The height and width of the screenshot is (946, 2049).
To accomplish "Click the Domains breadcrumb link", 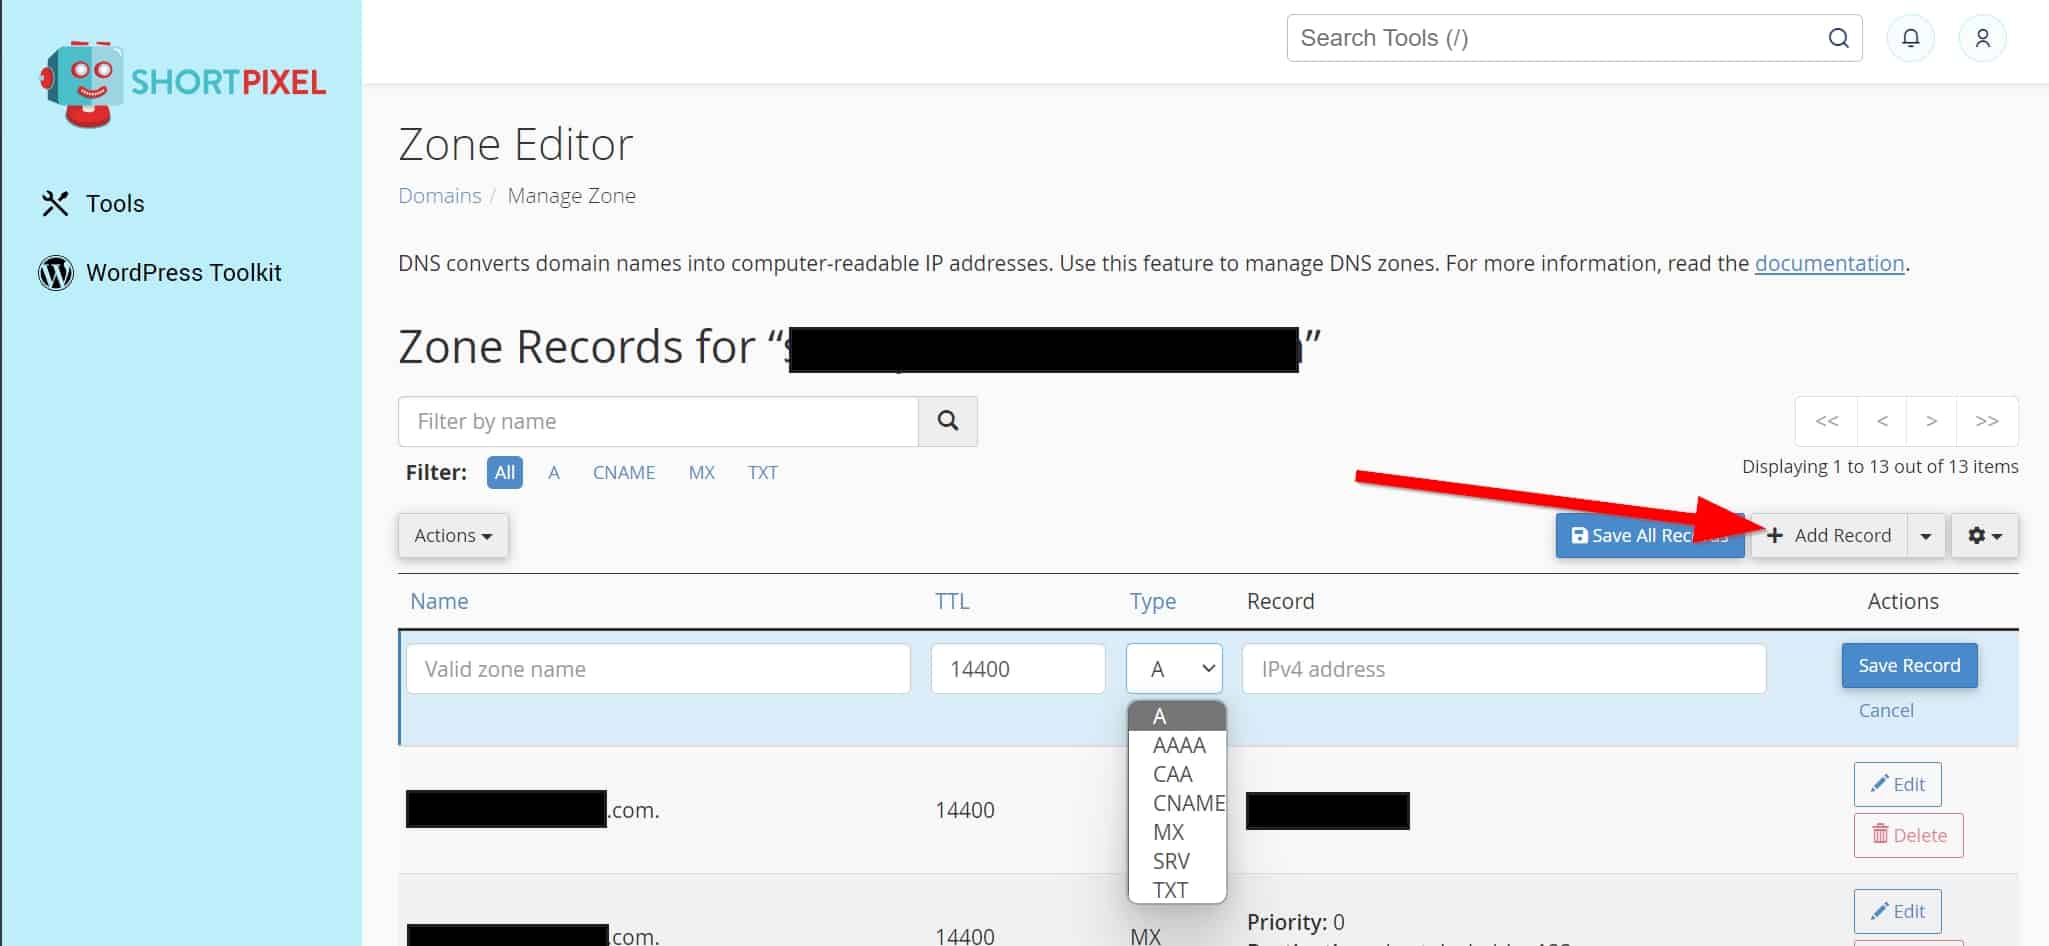I will [x=439, y=196].
